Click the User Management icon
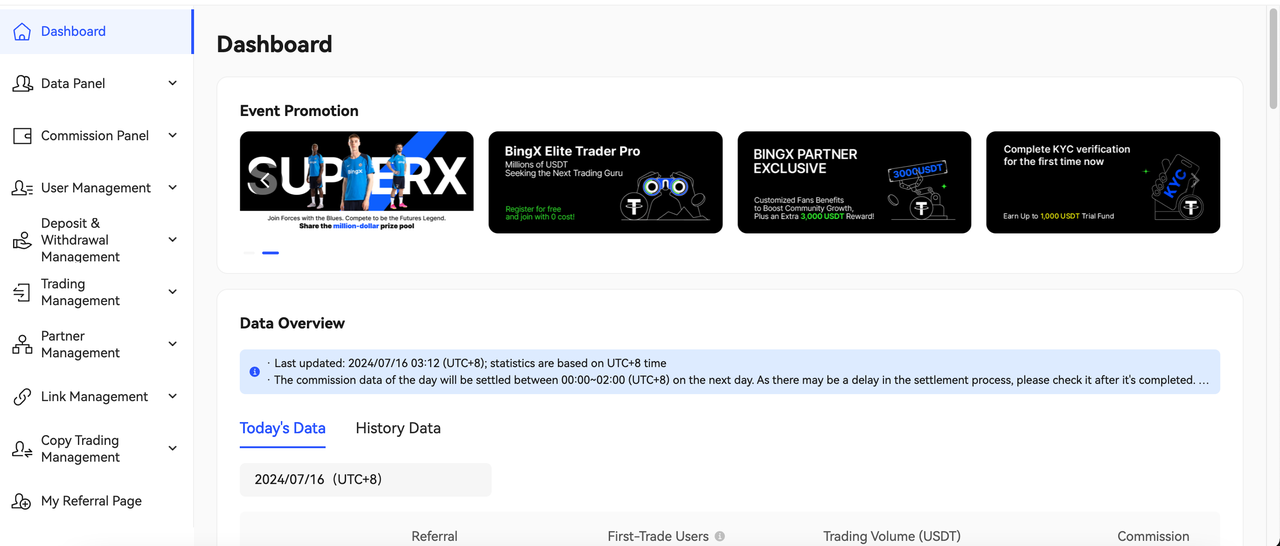The width and height of the screenshot is (1280, 546). coord(21,188)
